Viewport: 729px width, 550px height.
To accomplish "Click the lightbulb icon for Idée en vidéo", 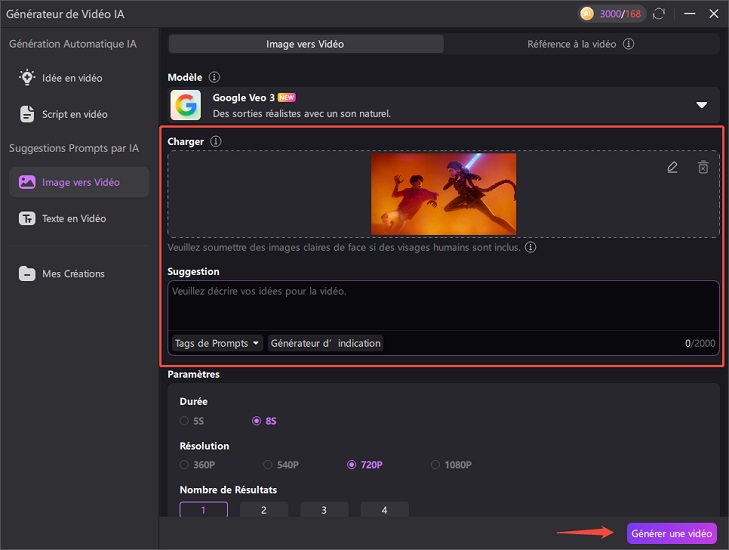I will 27,77.
